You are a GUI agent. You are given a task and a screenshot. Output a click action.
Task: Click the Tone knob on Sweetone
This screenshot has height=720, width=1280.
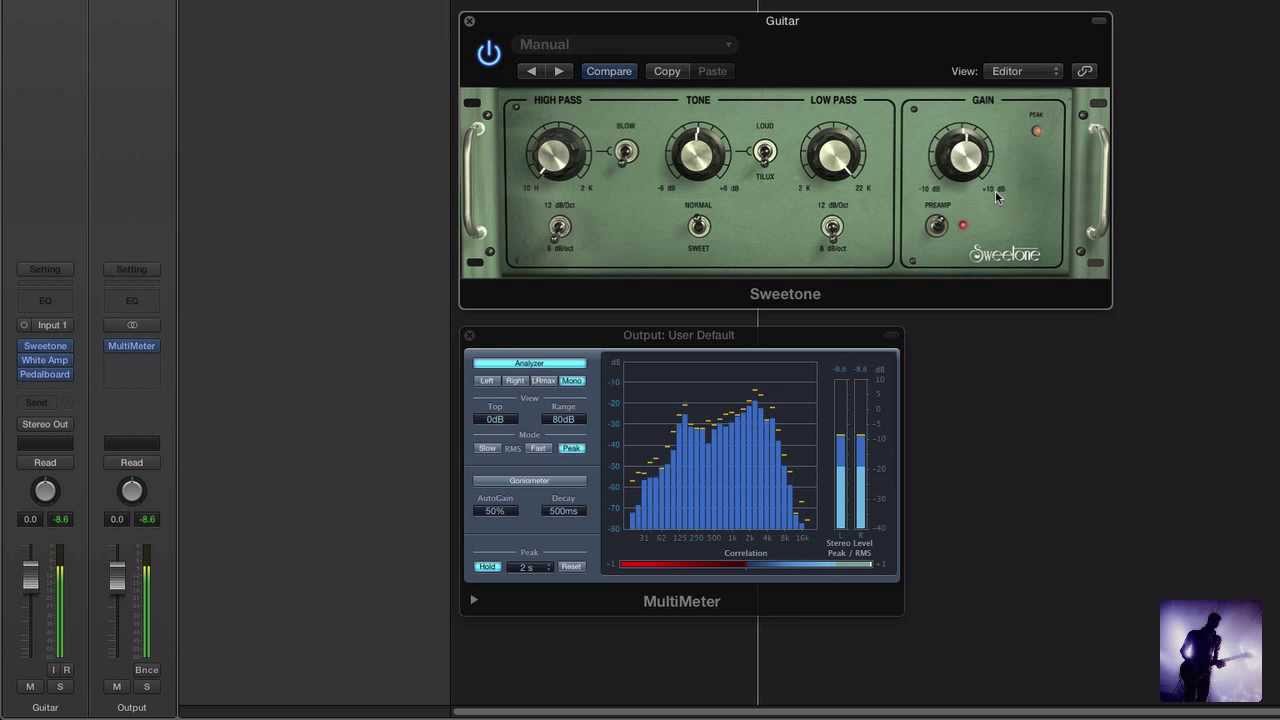pos(697,154)
